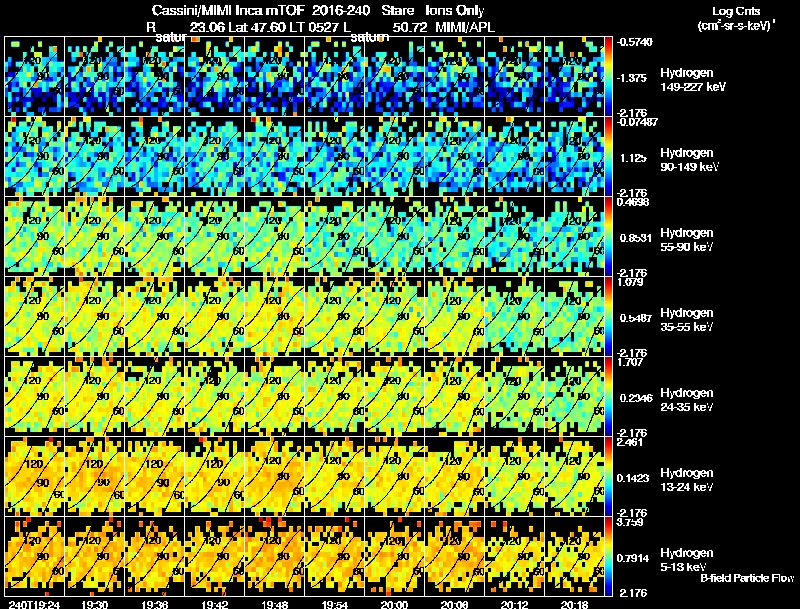The height and width of the screenshot is (609, 800).
Task: Open the 13-24 keV image panel at 19:54
Action: 335,476
